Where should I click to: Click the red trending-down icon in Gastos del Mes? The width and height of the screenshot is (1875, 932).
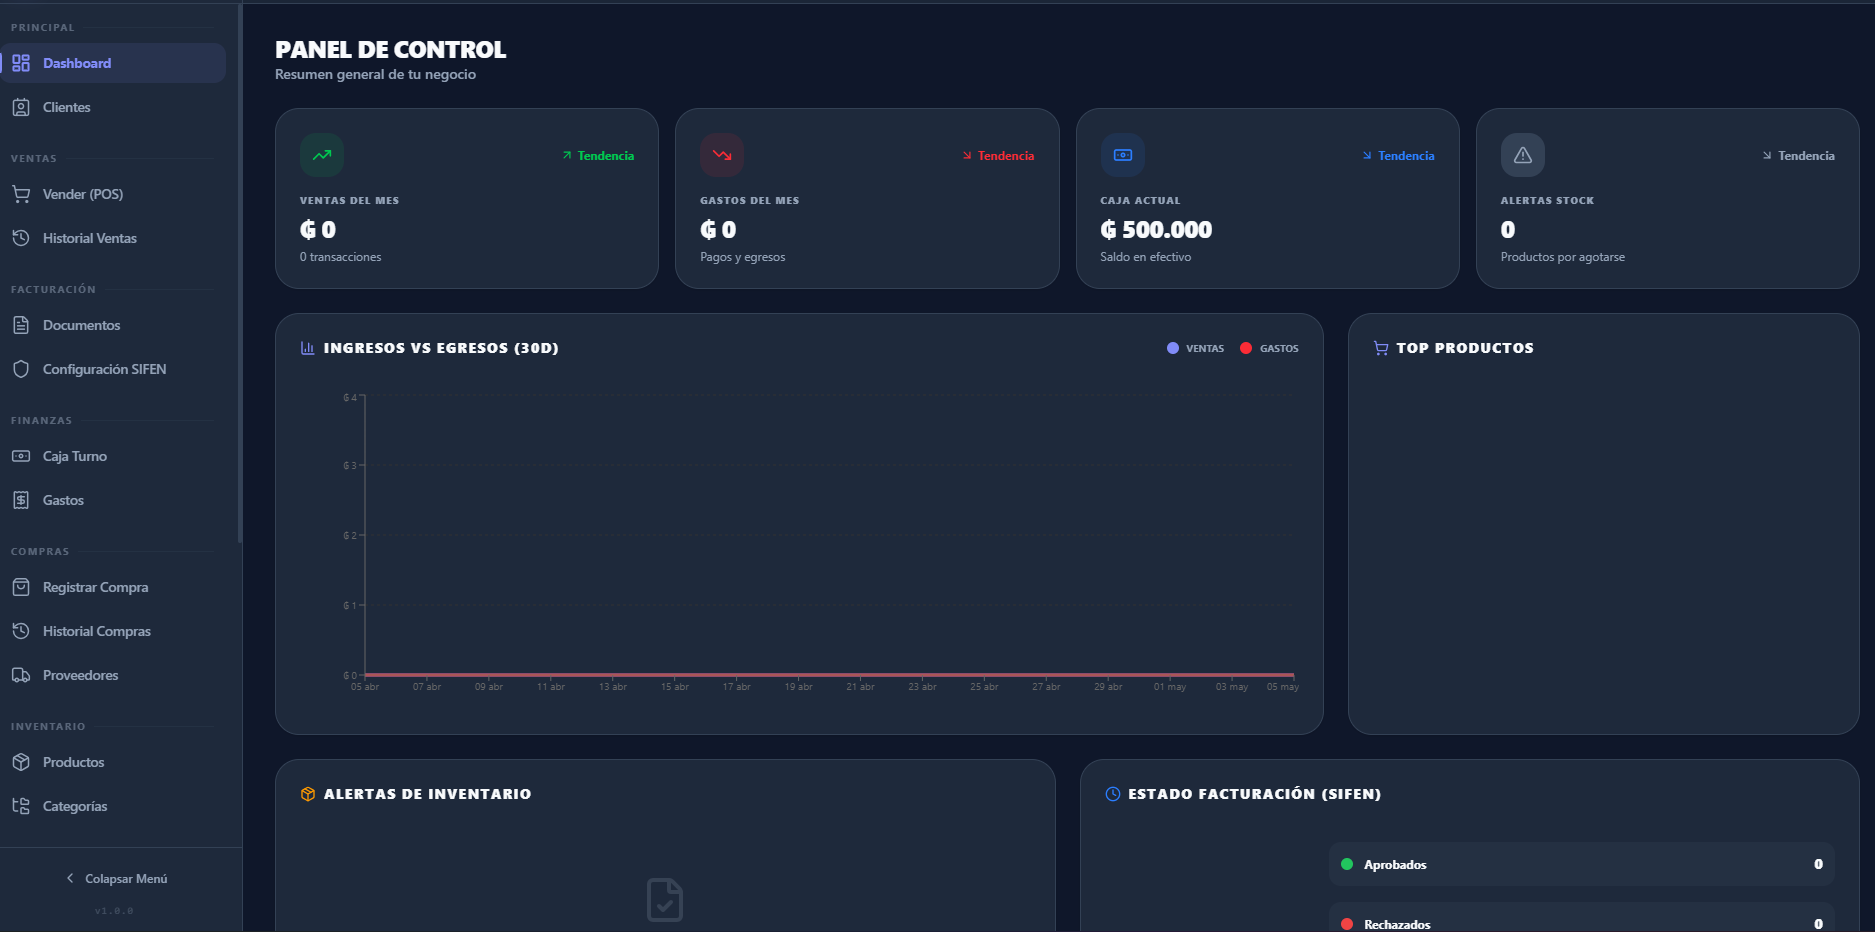pos(722,155)
